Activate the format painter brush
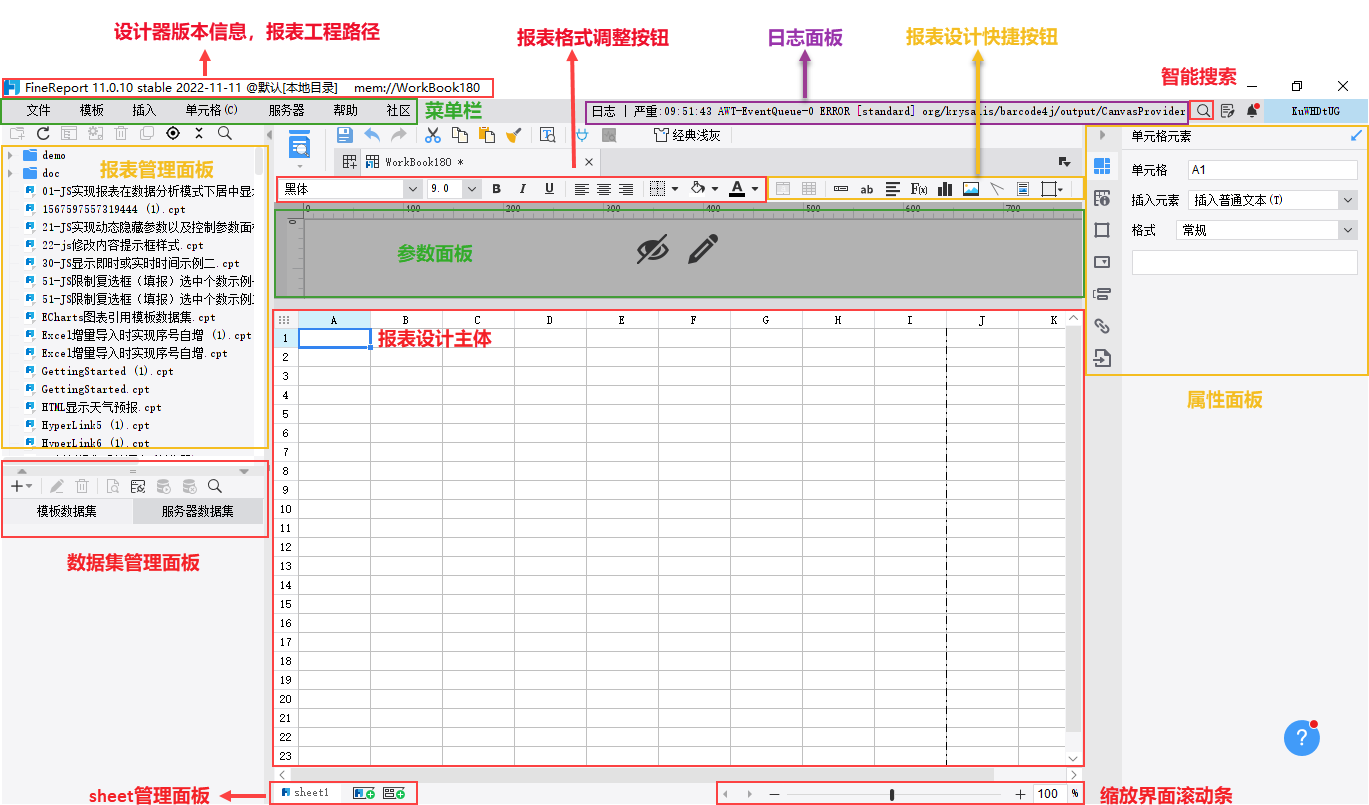 (x=513, y=135)
